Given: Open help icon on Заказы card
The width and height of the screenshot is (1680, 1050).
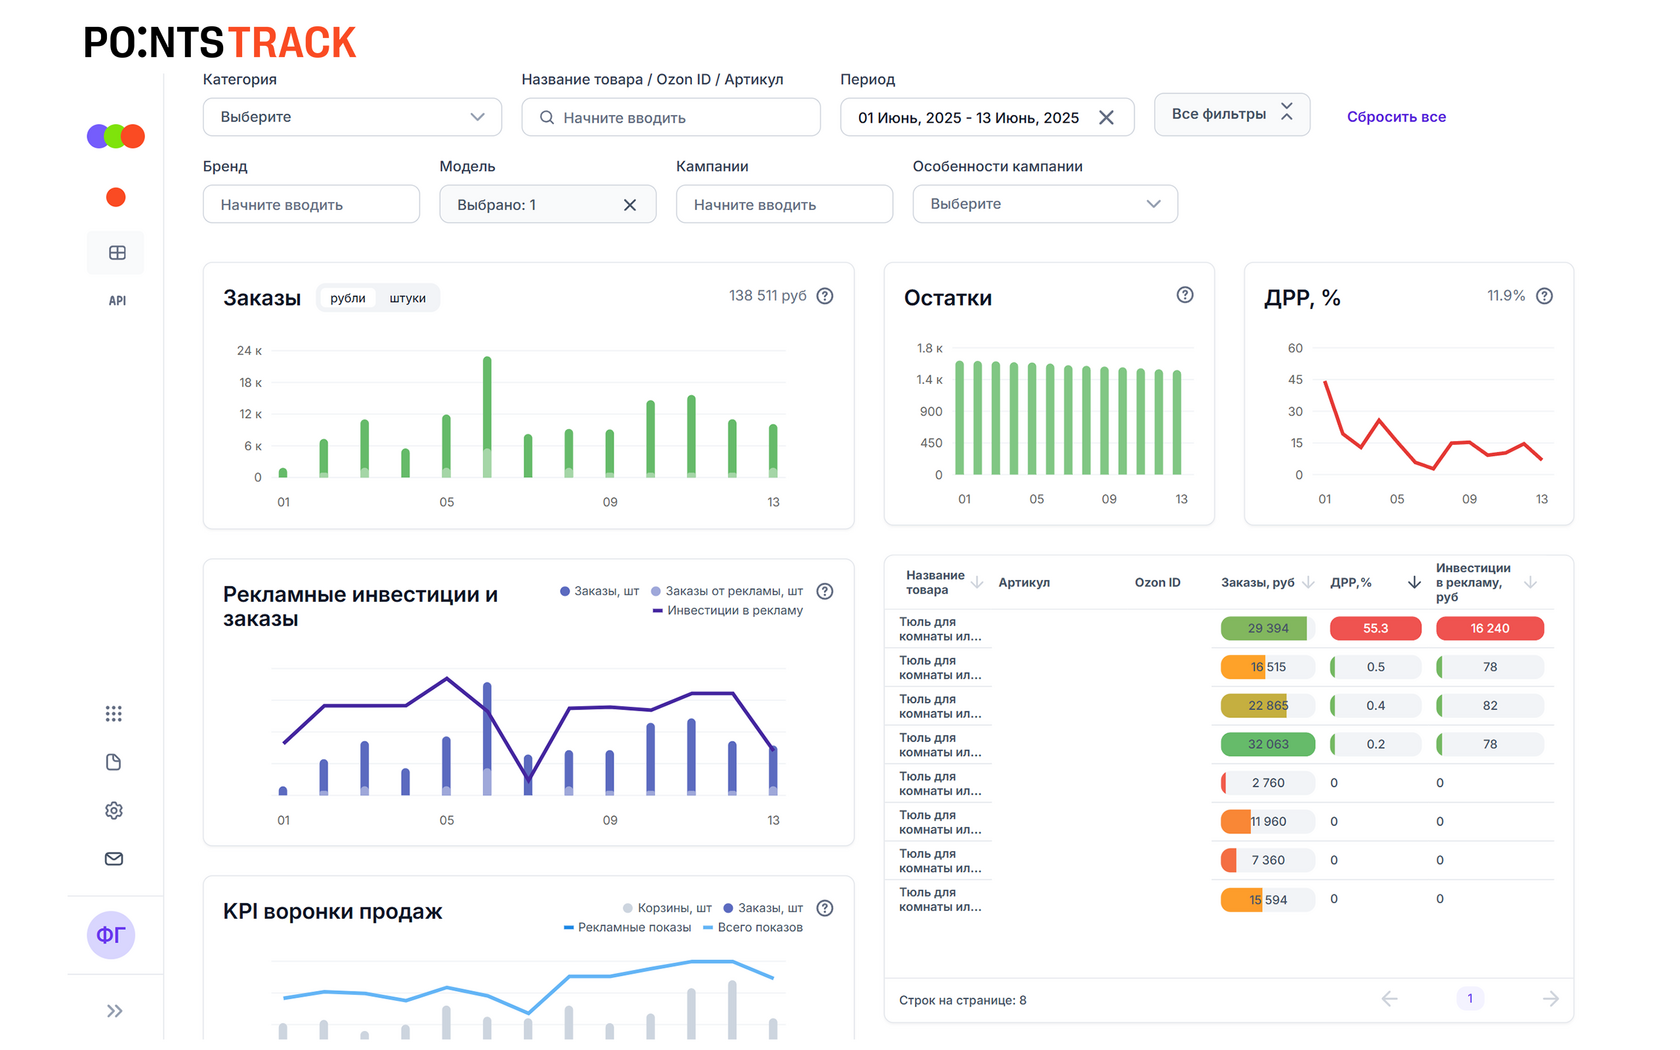Looking at the screenshot, I should click(x=825, y=296).
